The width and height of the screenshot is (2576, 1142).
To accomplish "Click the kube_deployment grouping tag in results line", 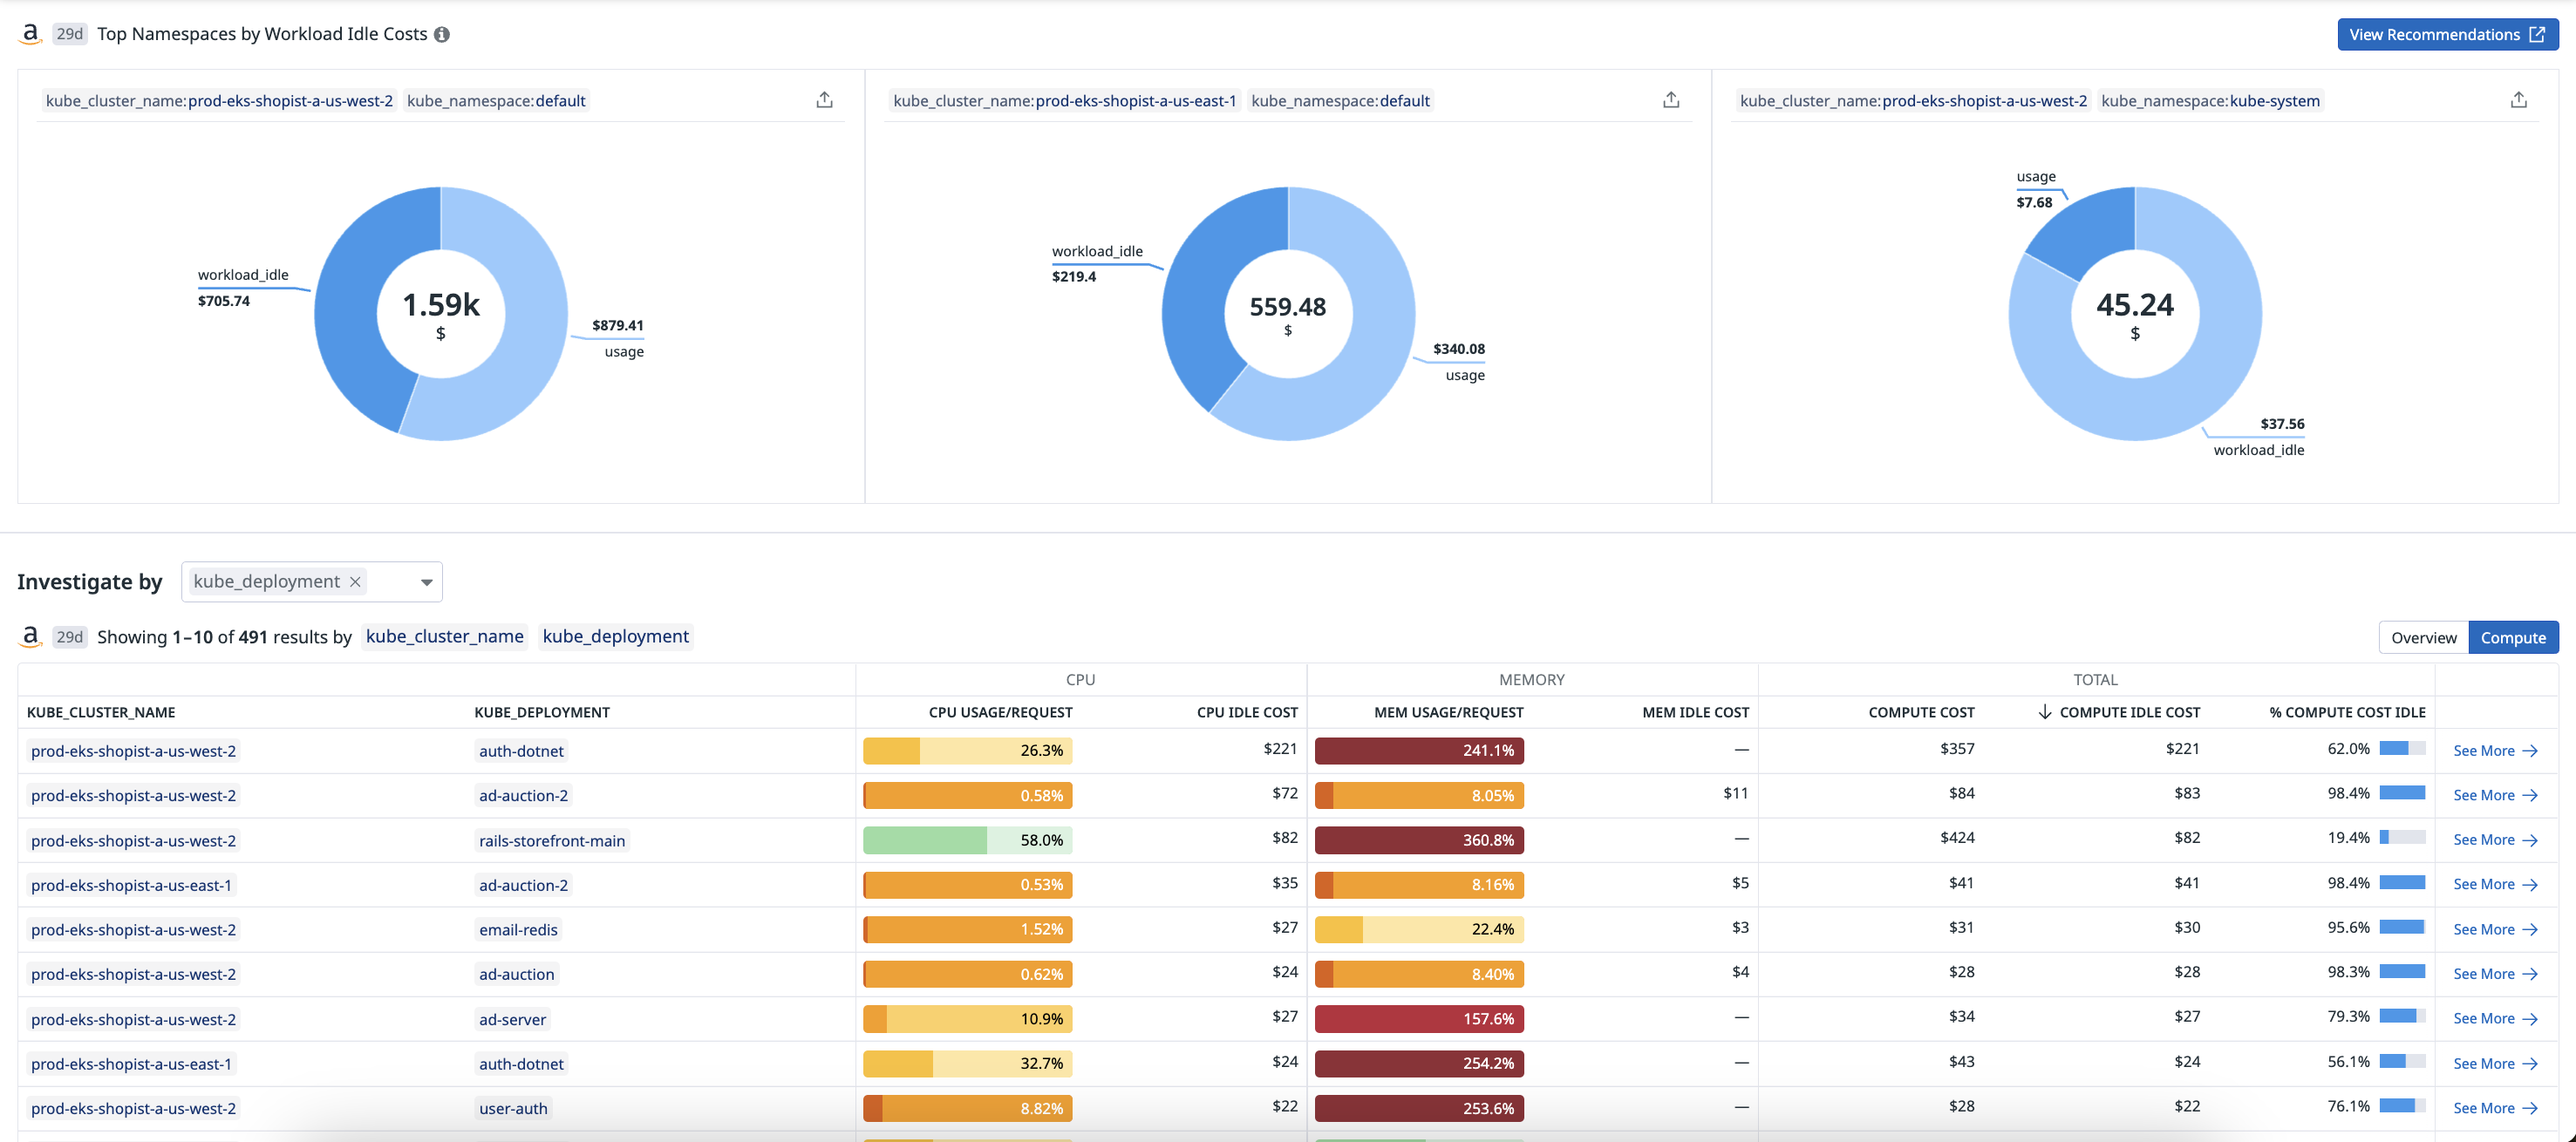I will click(x=615, y=636).
